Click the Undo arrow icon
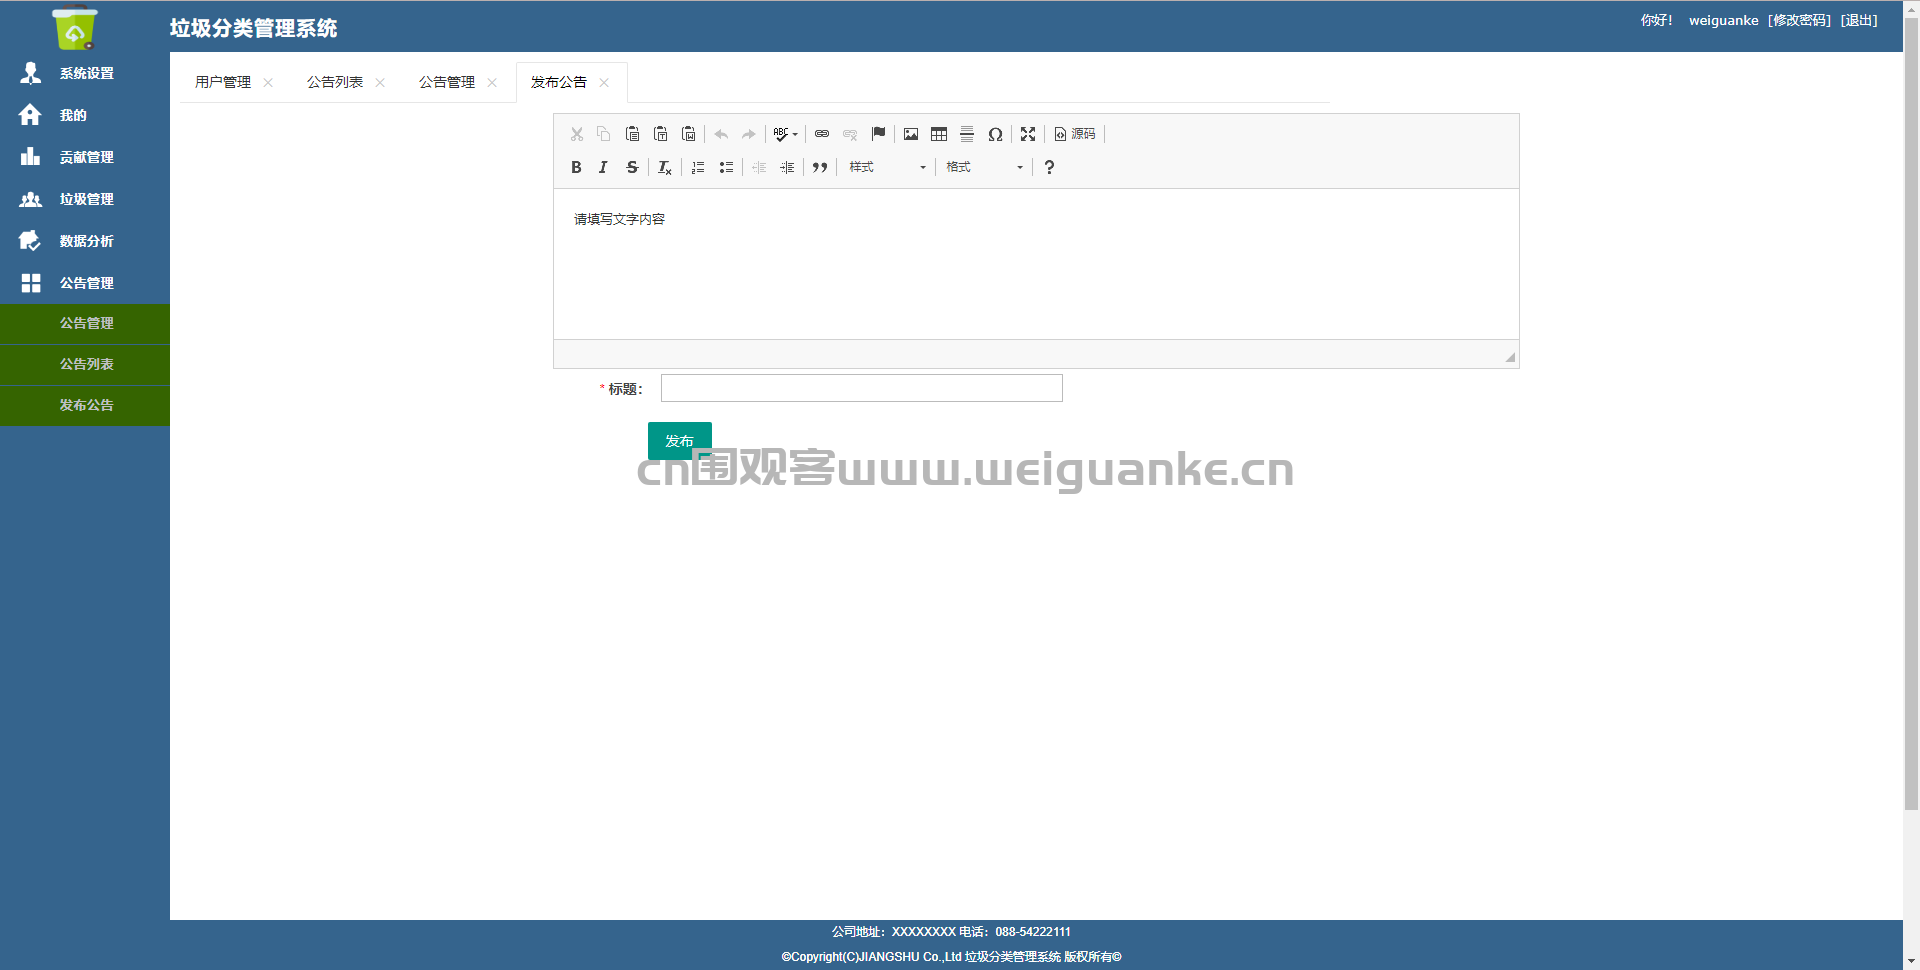The image size is (1920, 970). point(721,134)
